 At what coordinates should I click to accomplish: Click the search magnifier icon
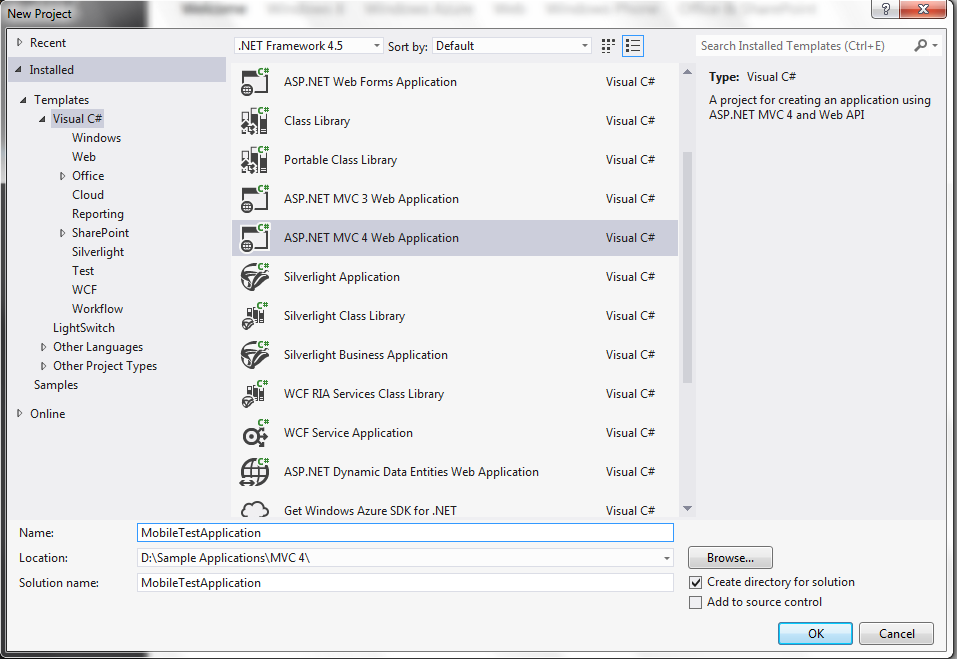920,45
